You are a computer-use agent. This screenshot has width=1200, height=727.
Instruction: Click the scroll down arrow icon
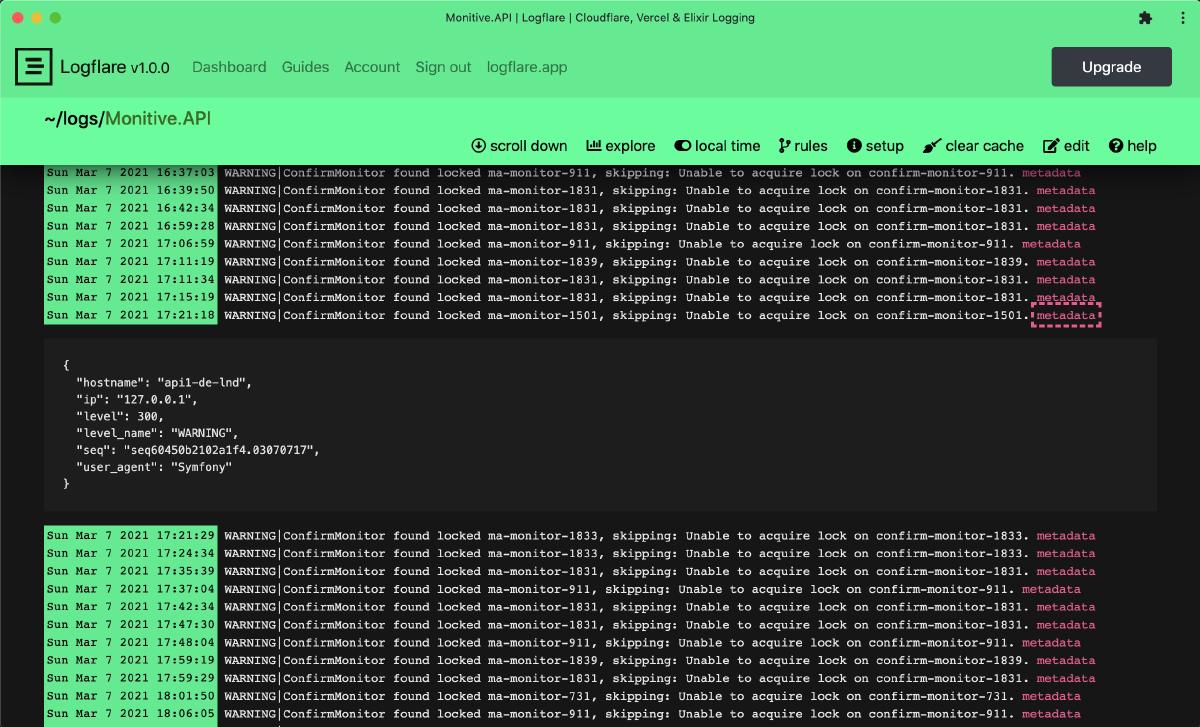(481, 145)
